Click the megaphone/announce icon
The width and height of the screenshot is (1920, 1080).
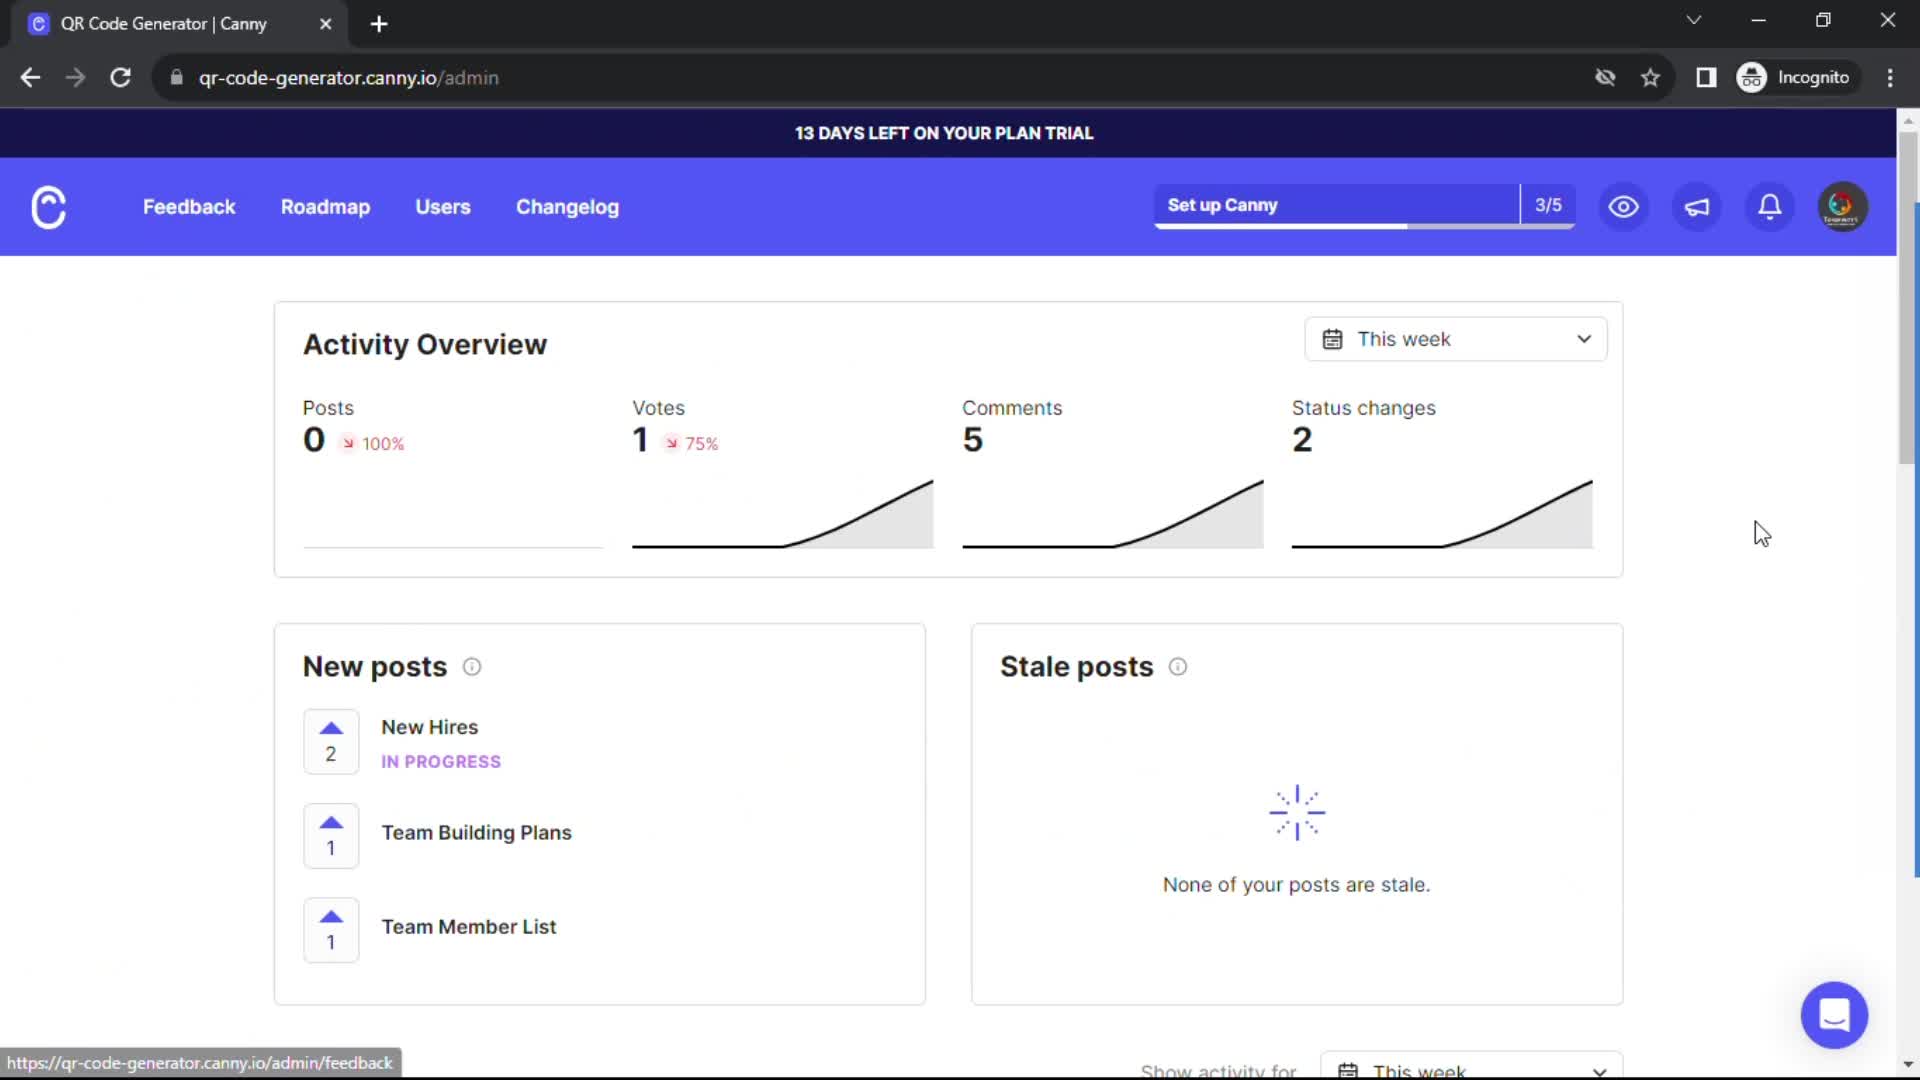[x=1697, y=206]
